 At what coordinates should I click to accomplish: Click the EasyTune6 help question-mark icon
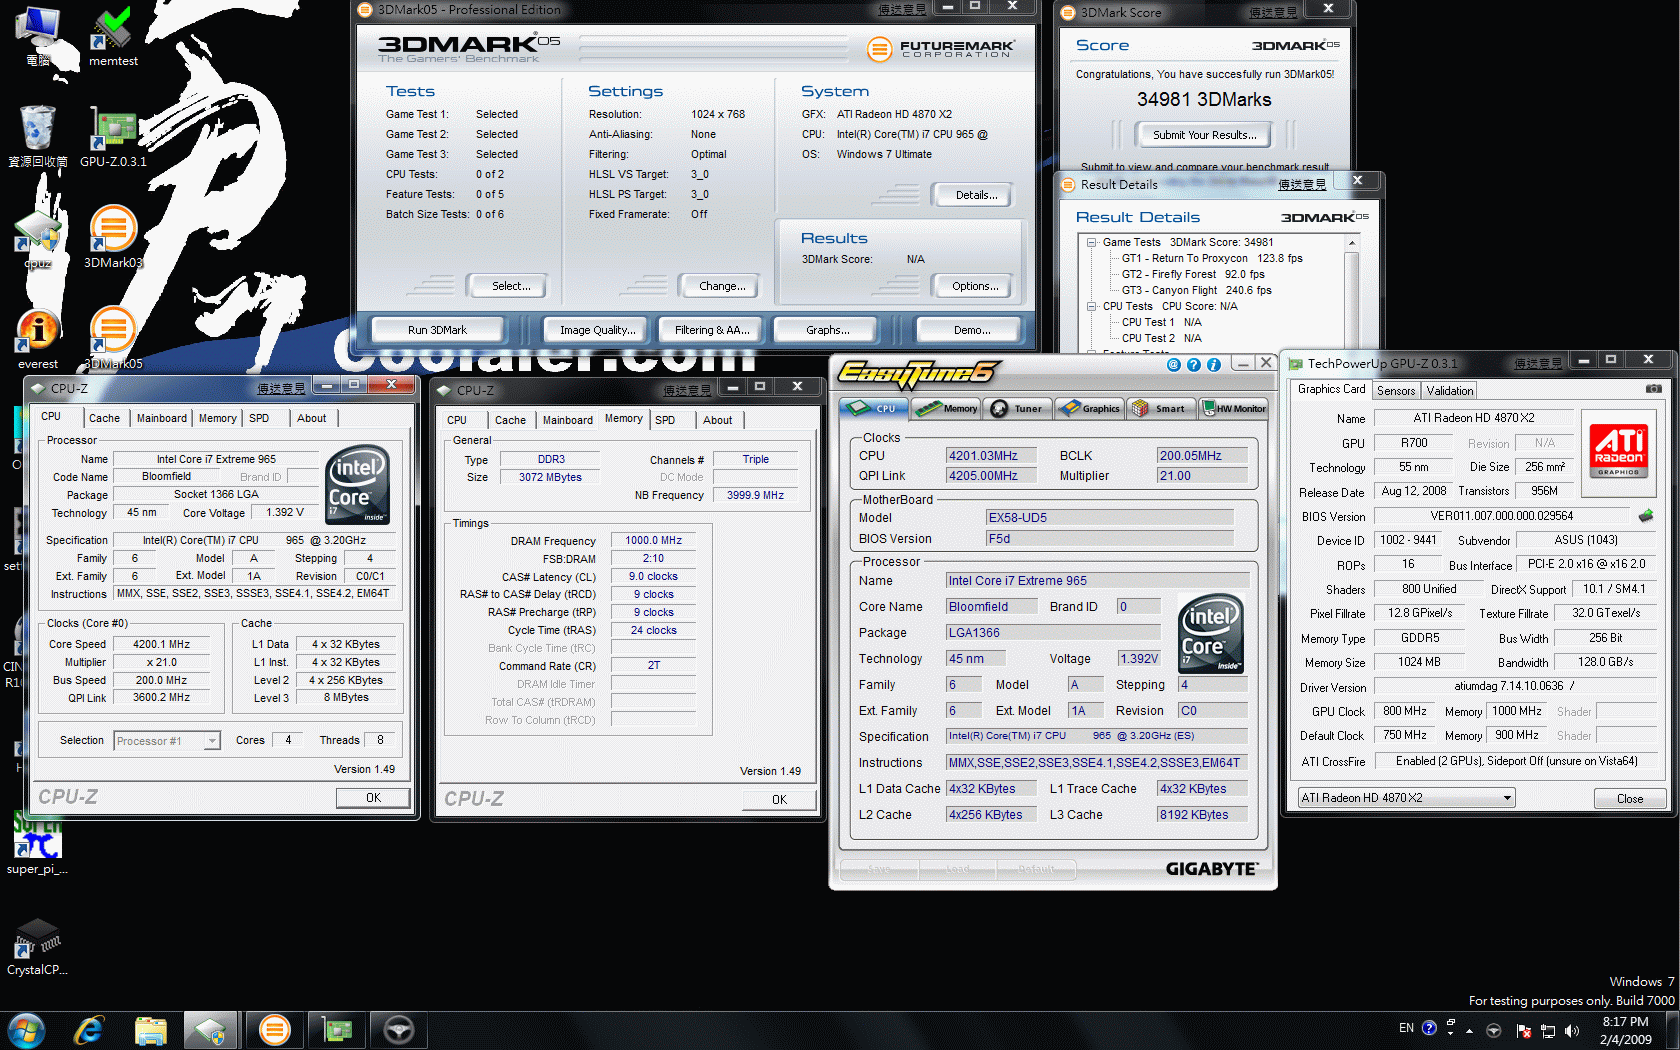click(1194, 365)
